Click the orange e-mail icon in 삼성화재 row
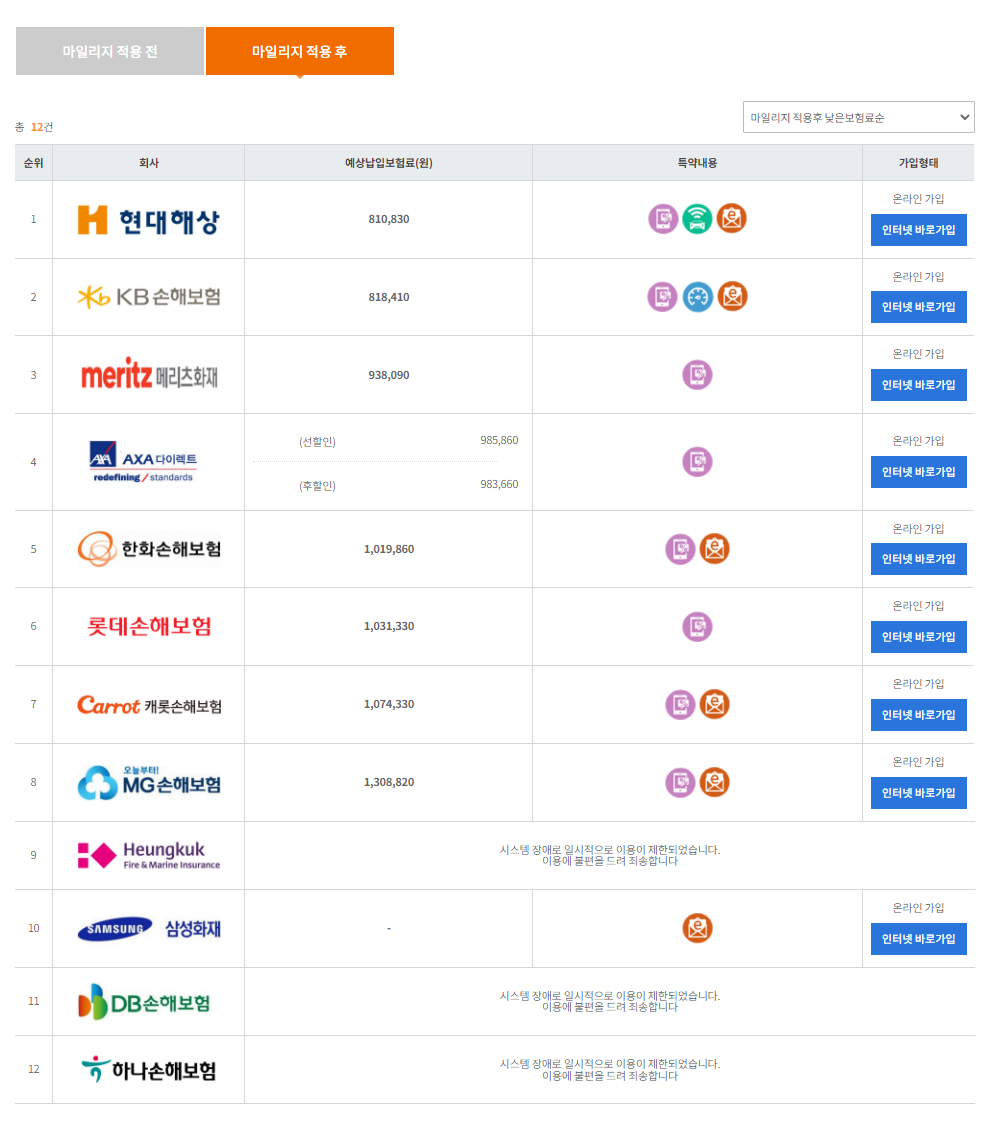Viewport: 1005px width, 1123px height. [697, 929]
